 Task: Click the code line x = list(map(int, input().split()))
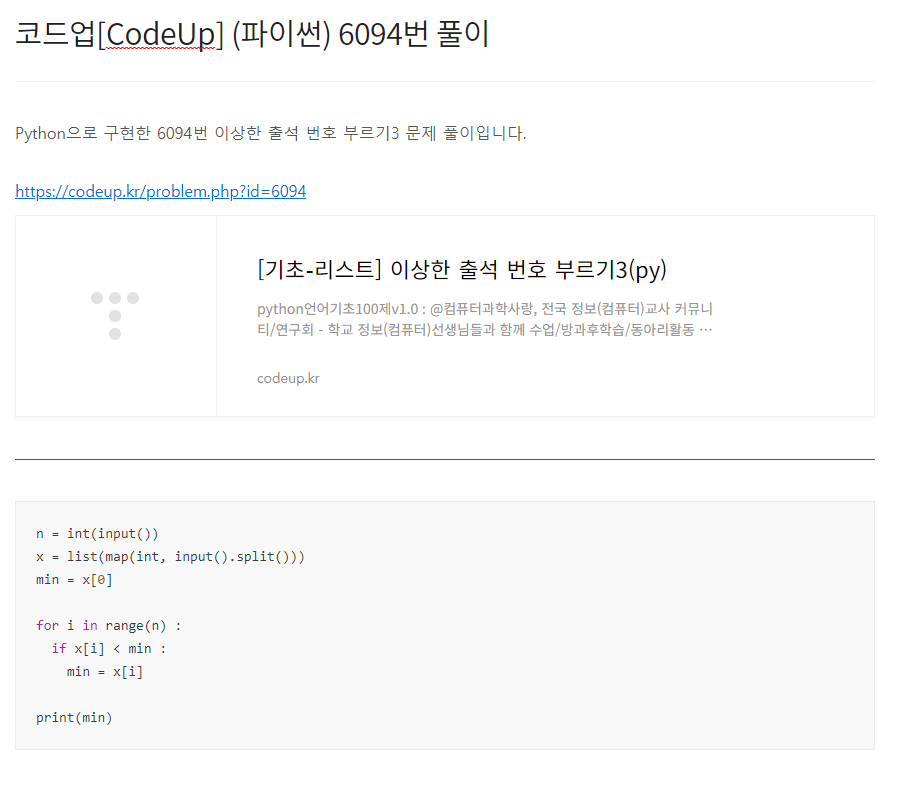pyautogui.click(x=170, y=557)
